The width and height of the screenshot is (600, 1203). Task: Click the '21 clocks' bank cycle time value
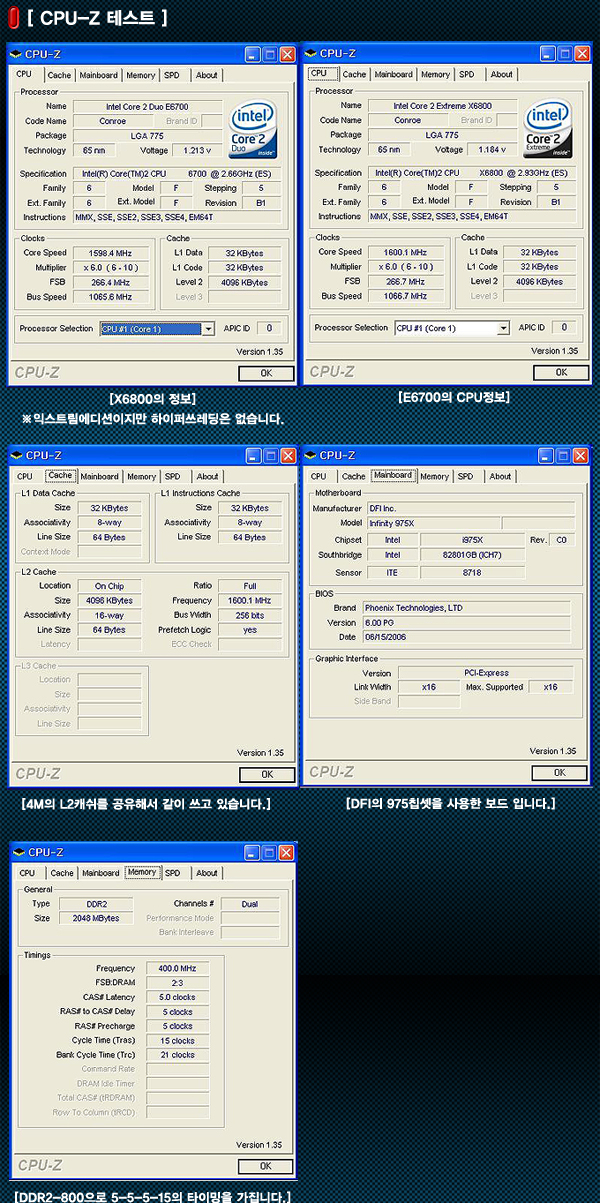coord(176,1055)
